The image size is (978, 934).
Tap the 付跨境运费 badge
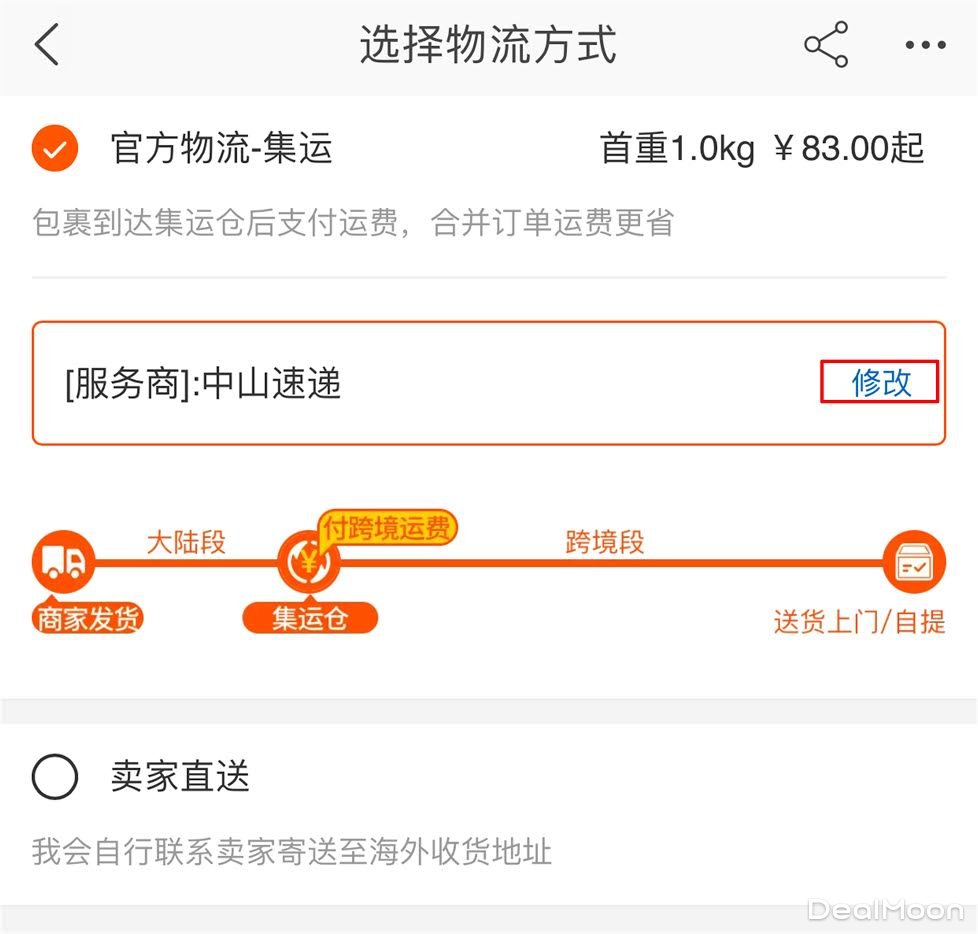[x=387, y=529]
